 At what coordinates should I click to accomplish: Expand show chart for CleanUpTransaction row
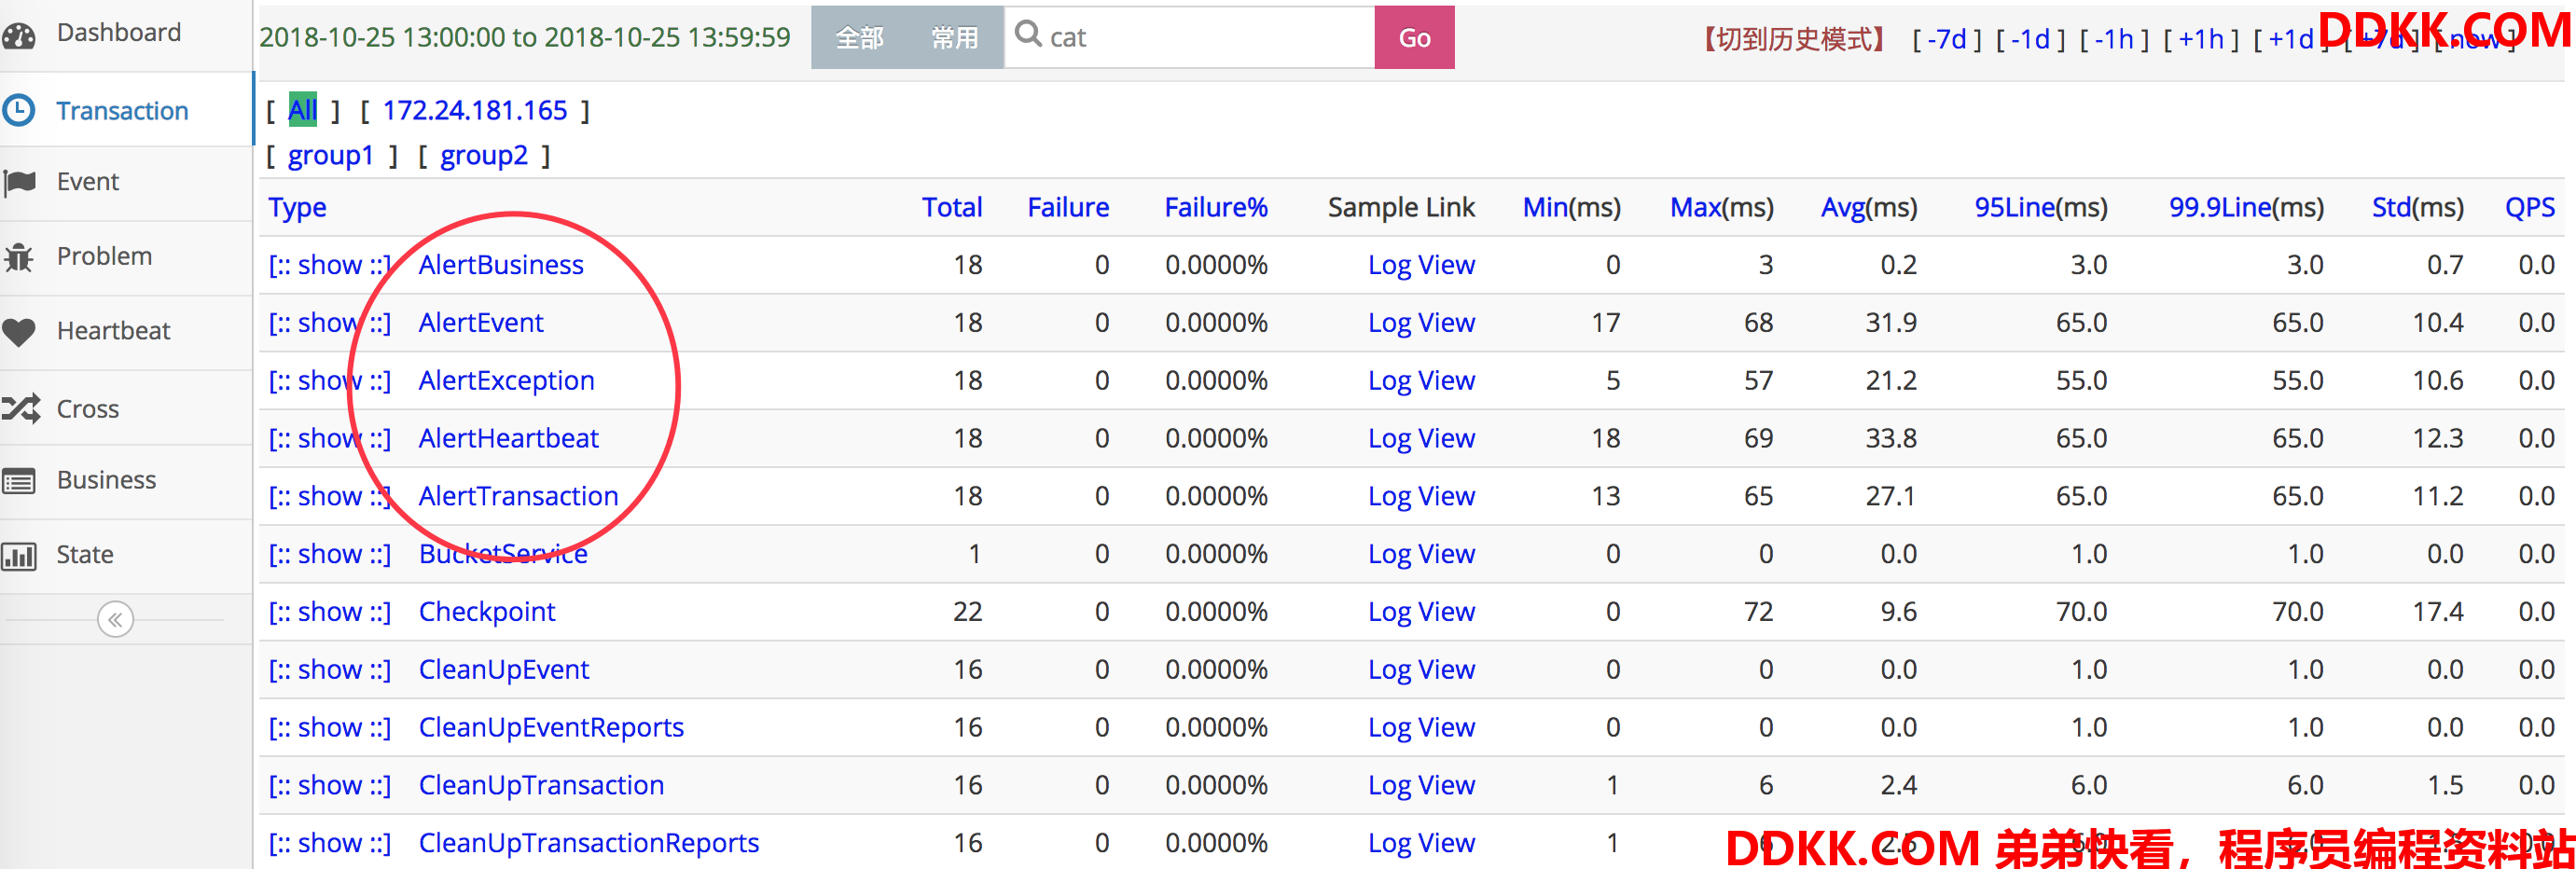(330, 786)
